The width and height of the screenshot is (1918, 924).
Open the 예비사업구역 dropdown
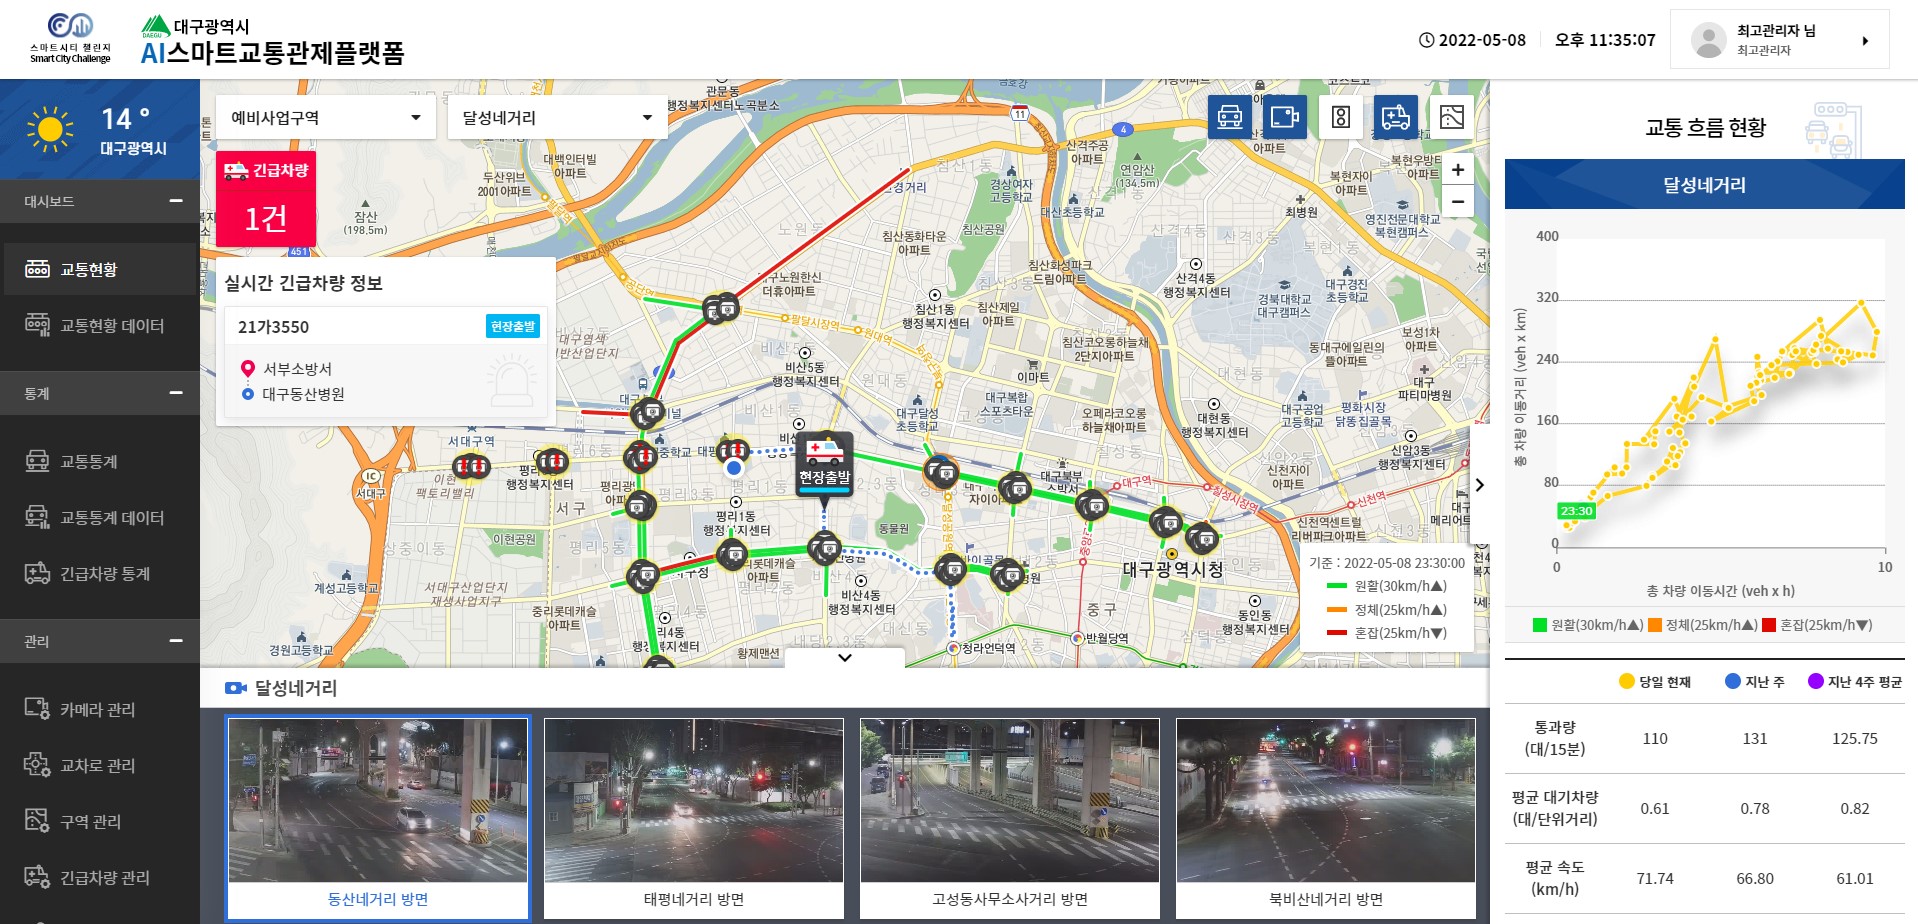click(x=325, y=118)
